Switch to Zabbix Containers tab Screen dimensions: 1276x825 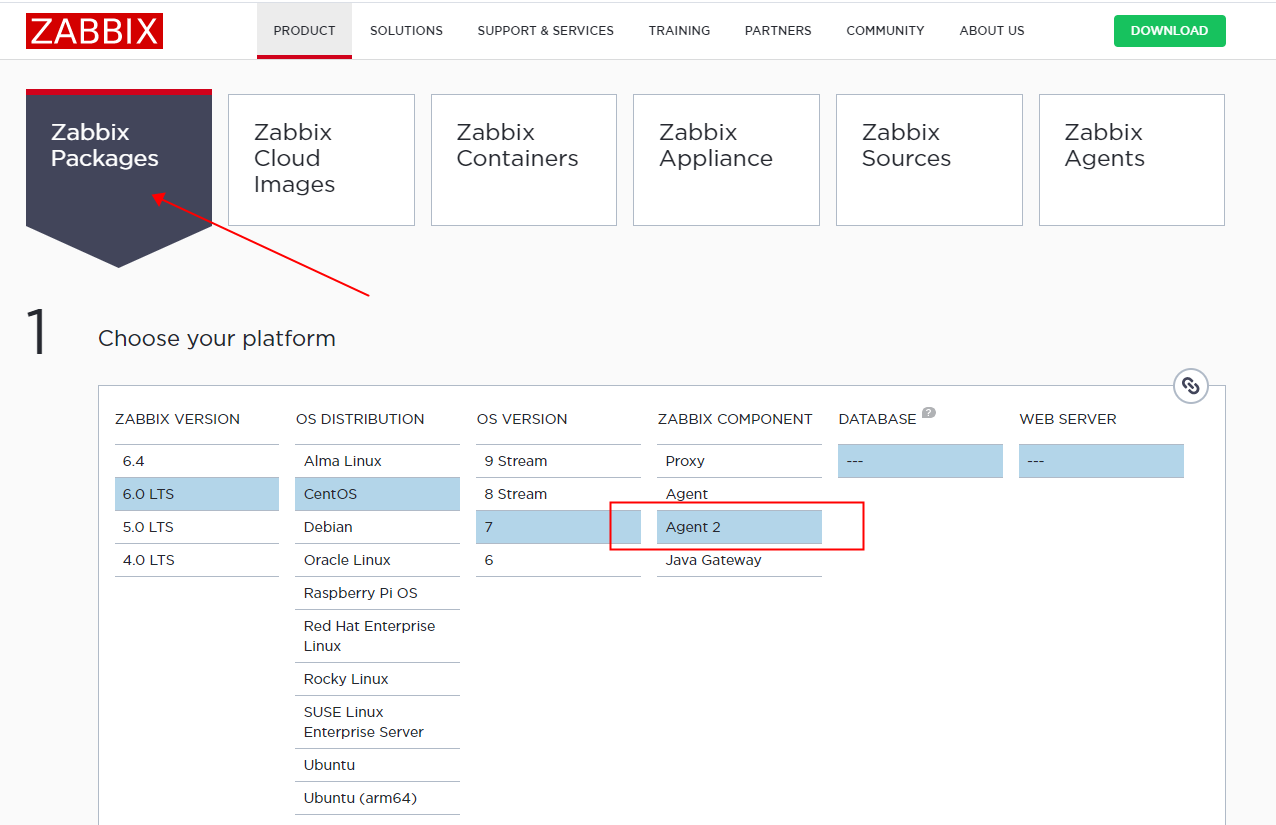pyautogui.click(x=524, y=160)
